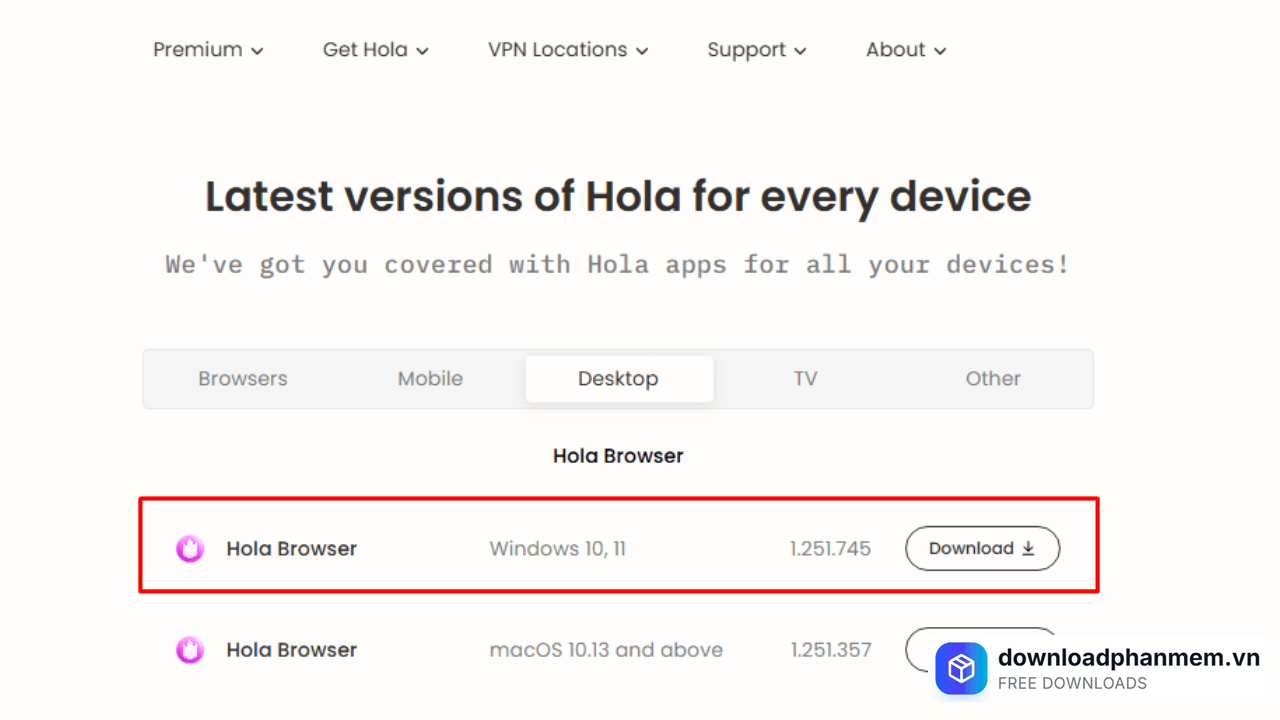Open the Other tab
This screenshot has width=1280, height=720.
click(x=992, y=379)
